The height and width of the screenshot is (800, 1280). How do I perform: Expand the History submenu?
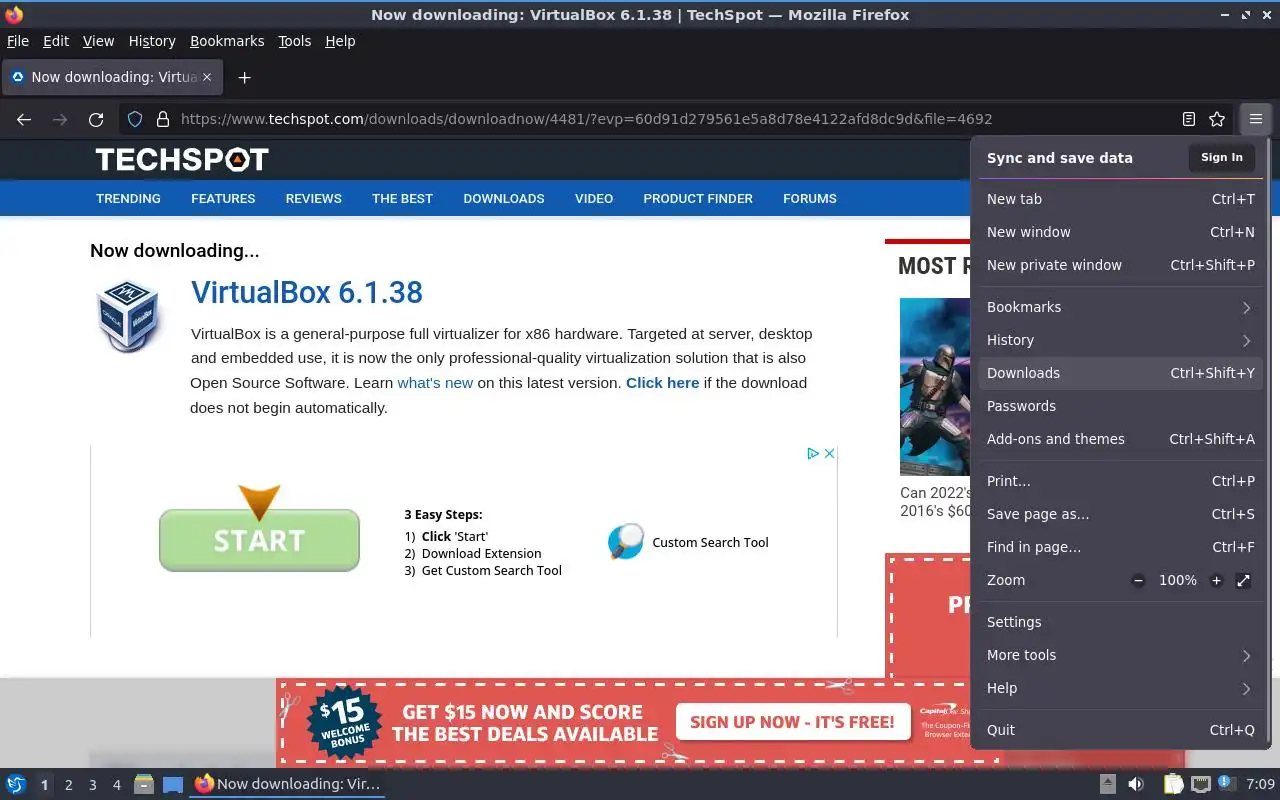point(1120,340)
